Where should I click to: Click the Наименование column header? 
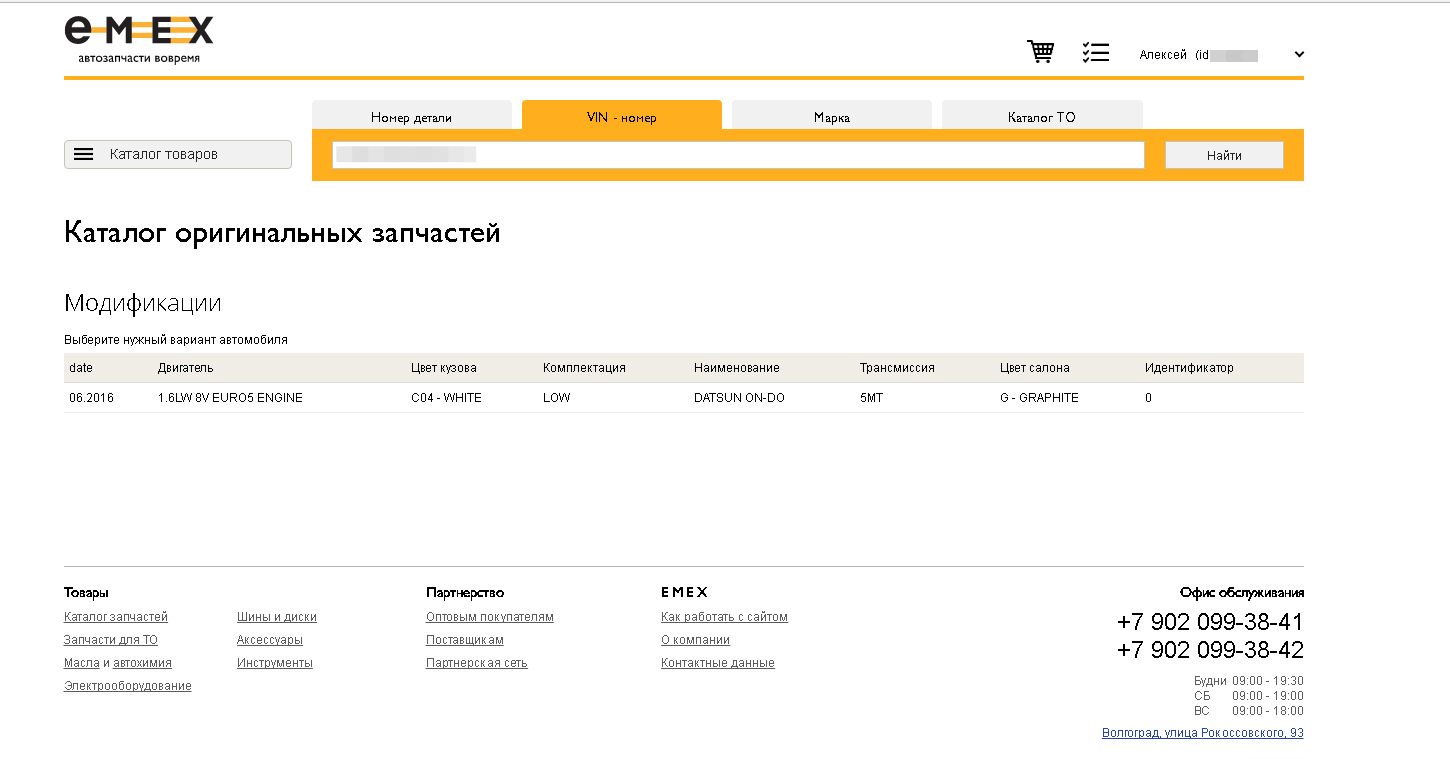[x=736, y=368]
